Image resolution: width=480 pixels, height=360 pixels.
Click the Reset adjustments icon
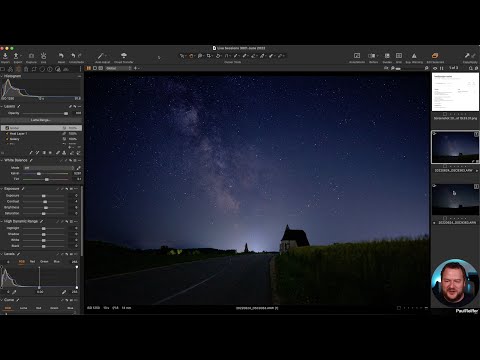61,56
